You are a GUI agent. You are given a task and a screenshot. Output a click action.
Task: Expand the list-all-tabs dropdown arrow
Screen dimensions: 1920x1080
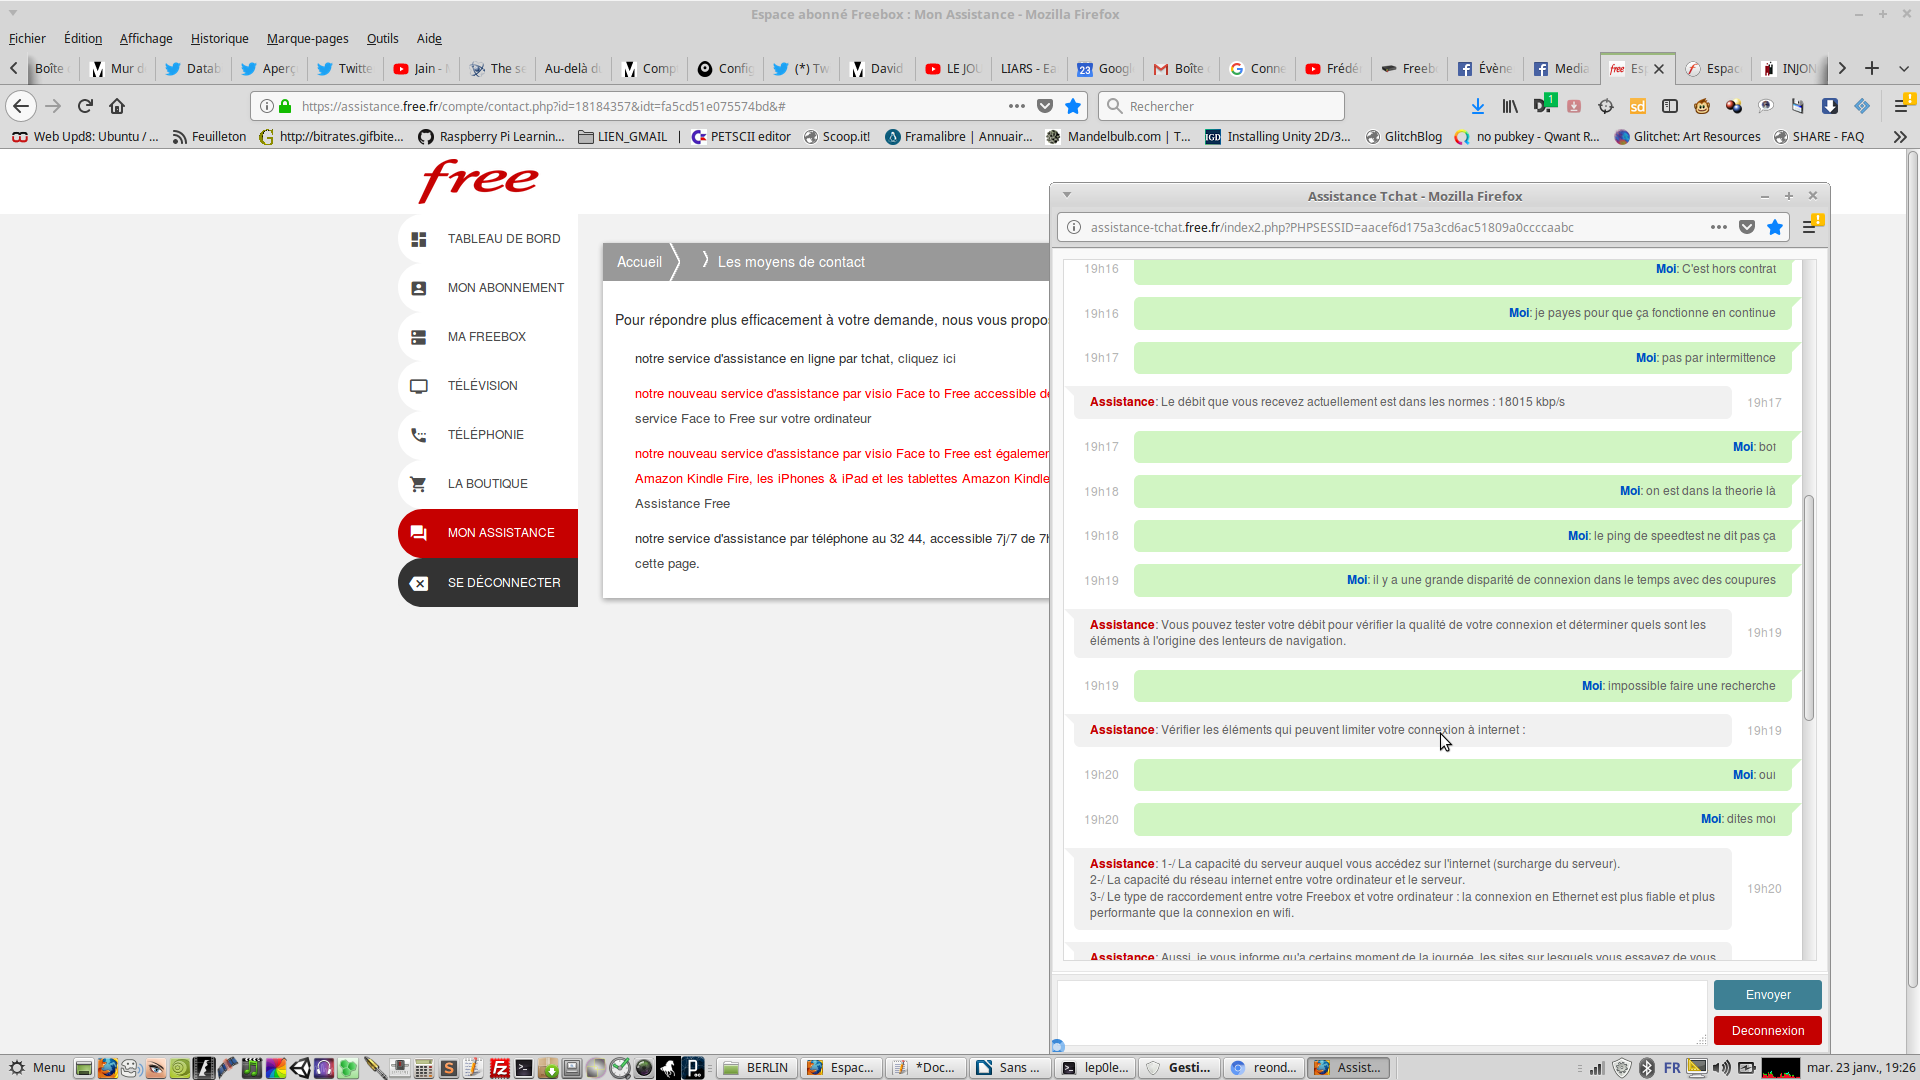[x=1904, y=69]
